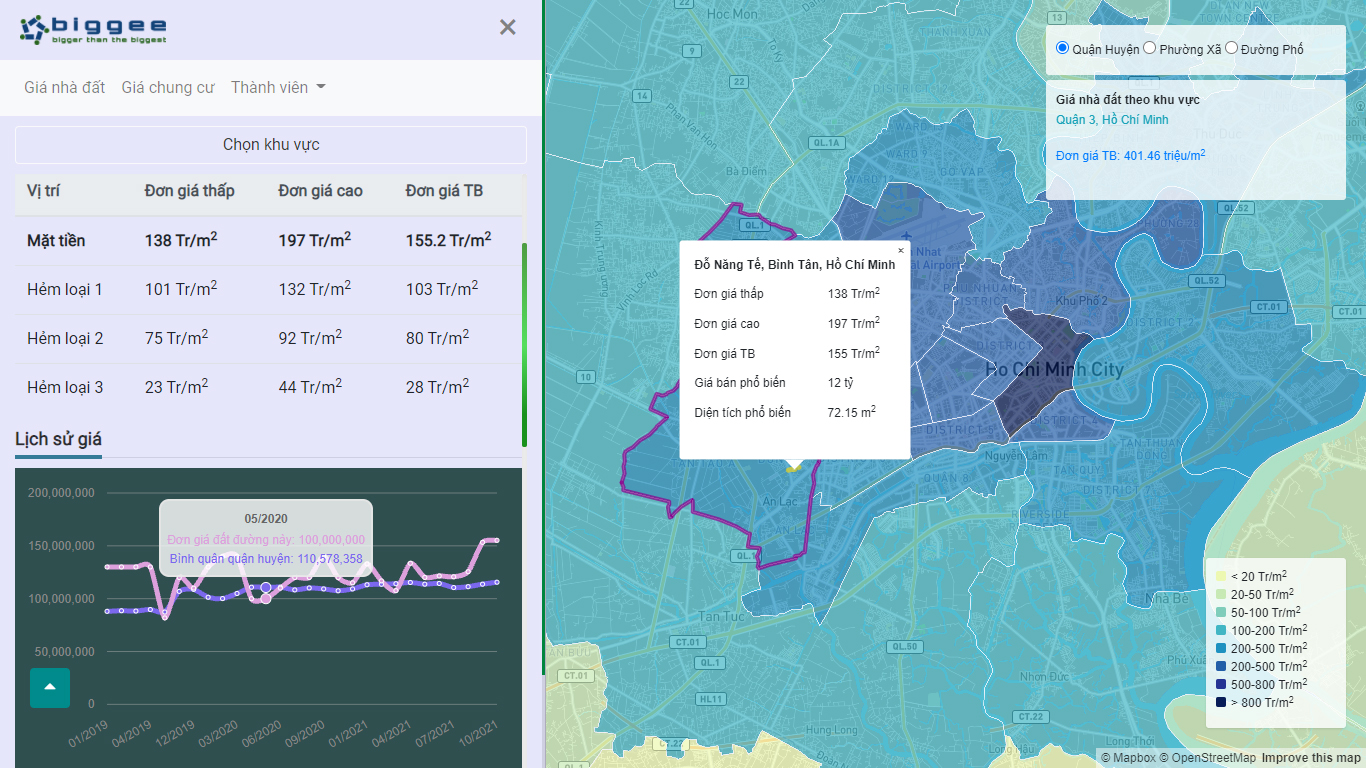Click the 155.2 Tr/m² cell value
The image size is (1366, 768).
point(449,240)
